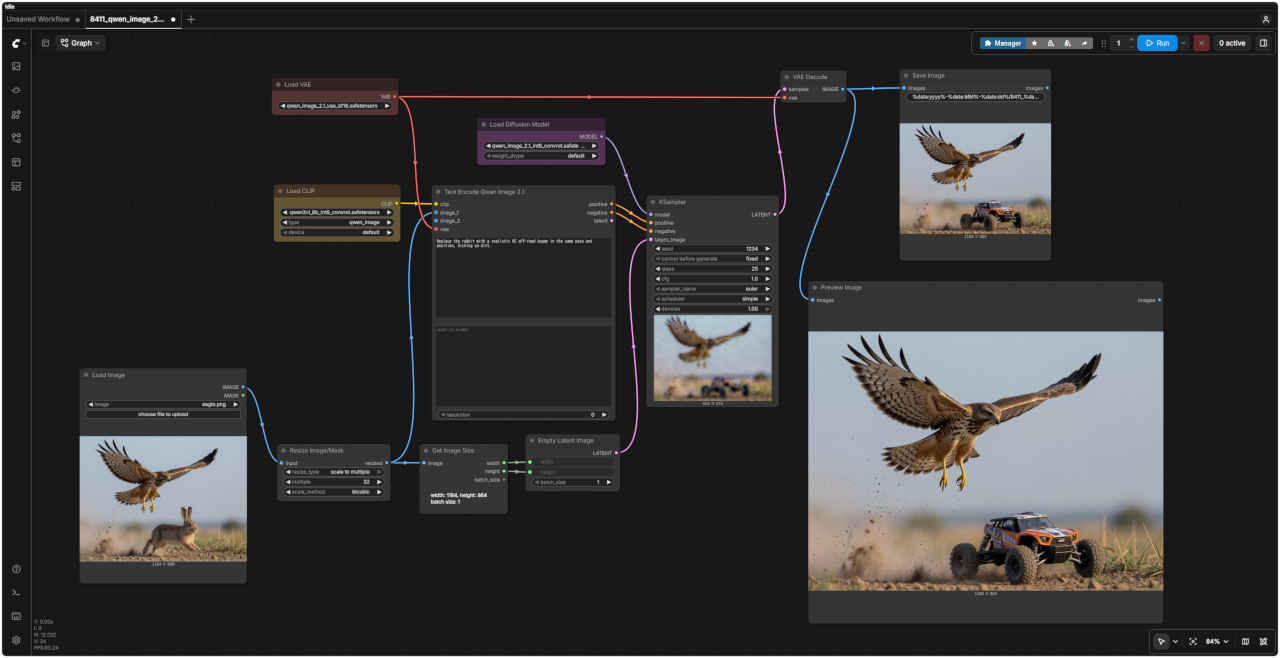Open the help icon in the sidebar

coord(16,569)
